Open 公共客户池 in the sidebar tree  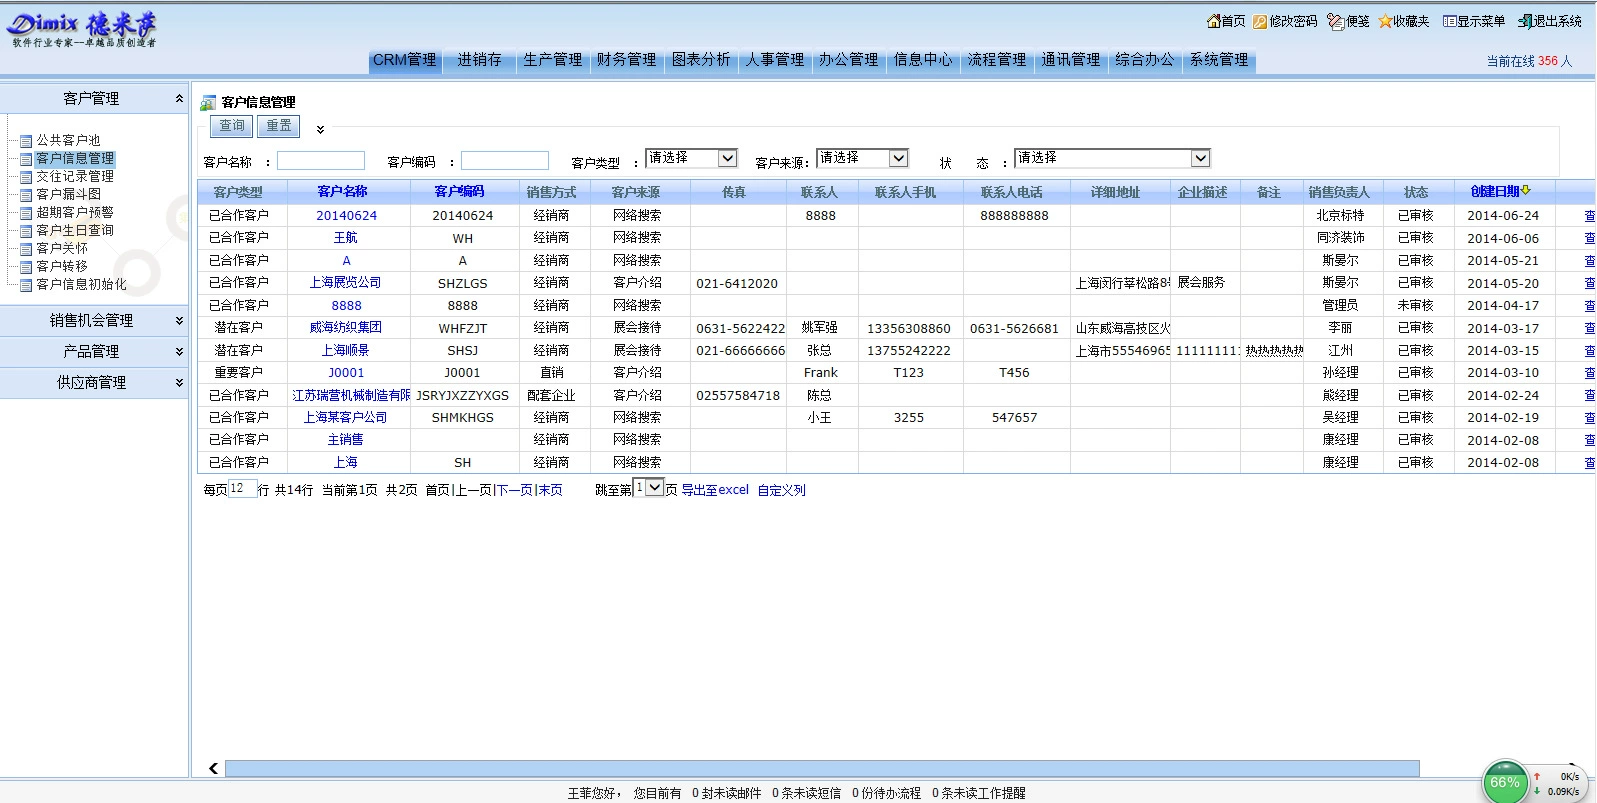pos(68,140)
